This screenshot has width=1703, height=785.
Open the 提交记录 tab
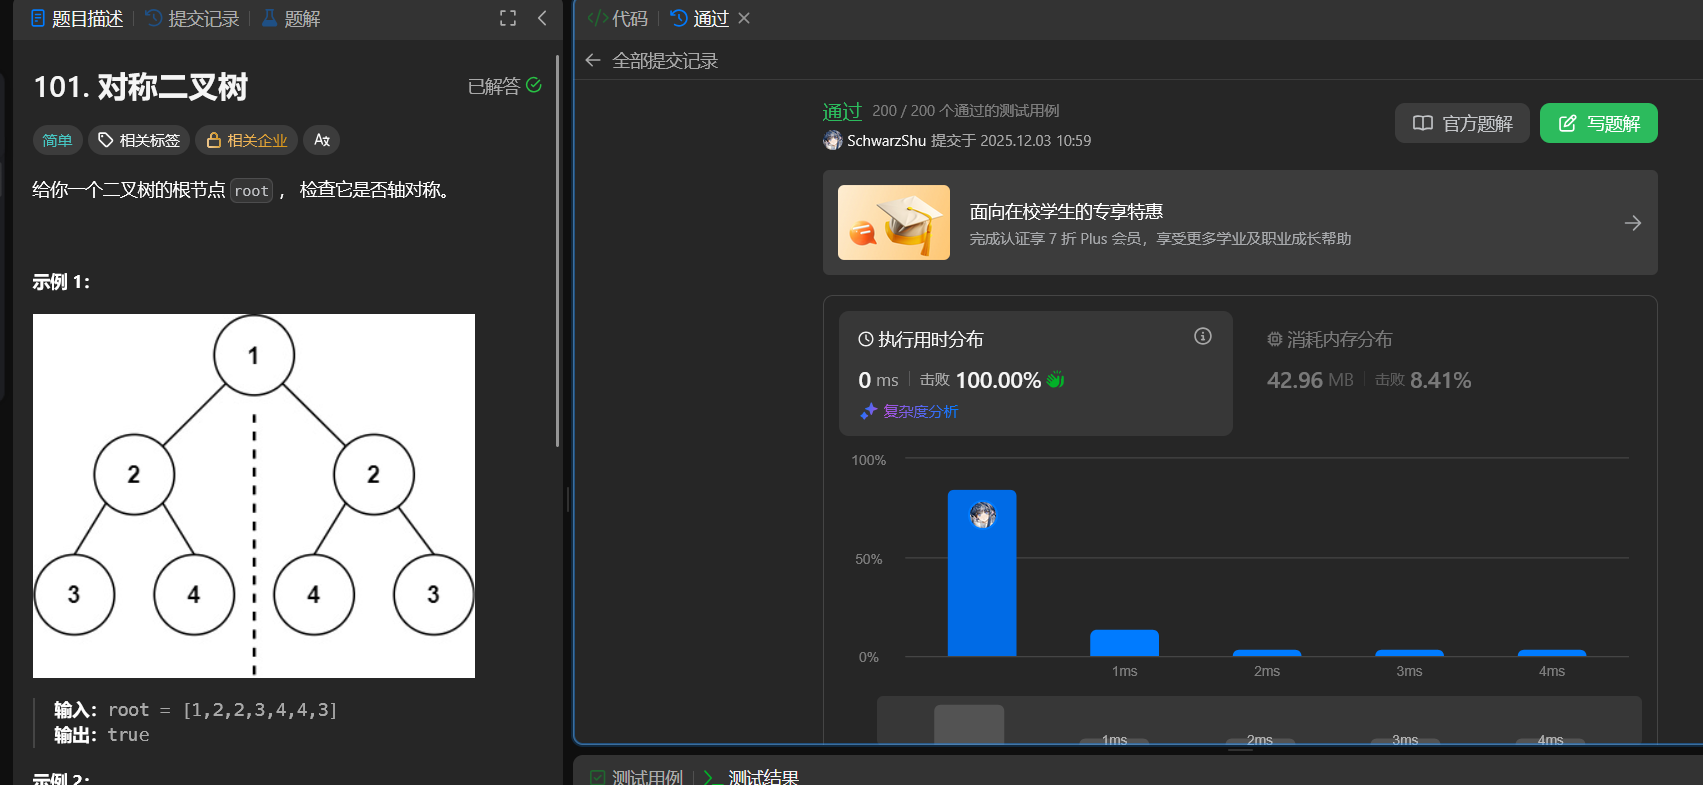point(193,19)
